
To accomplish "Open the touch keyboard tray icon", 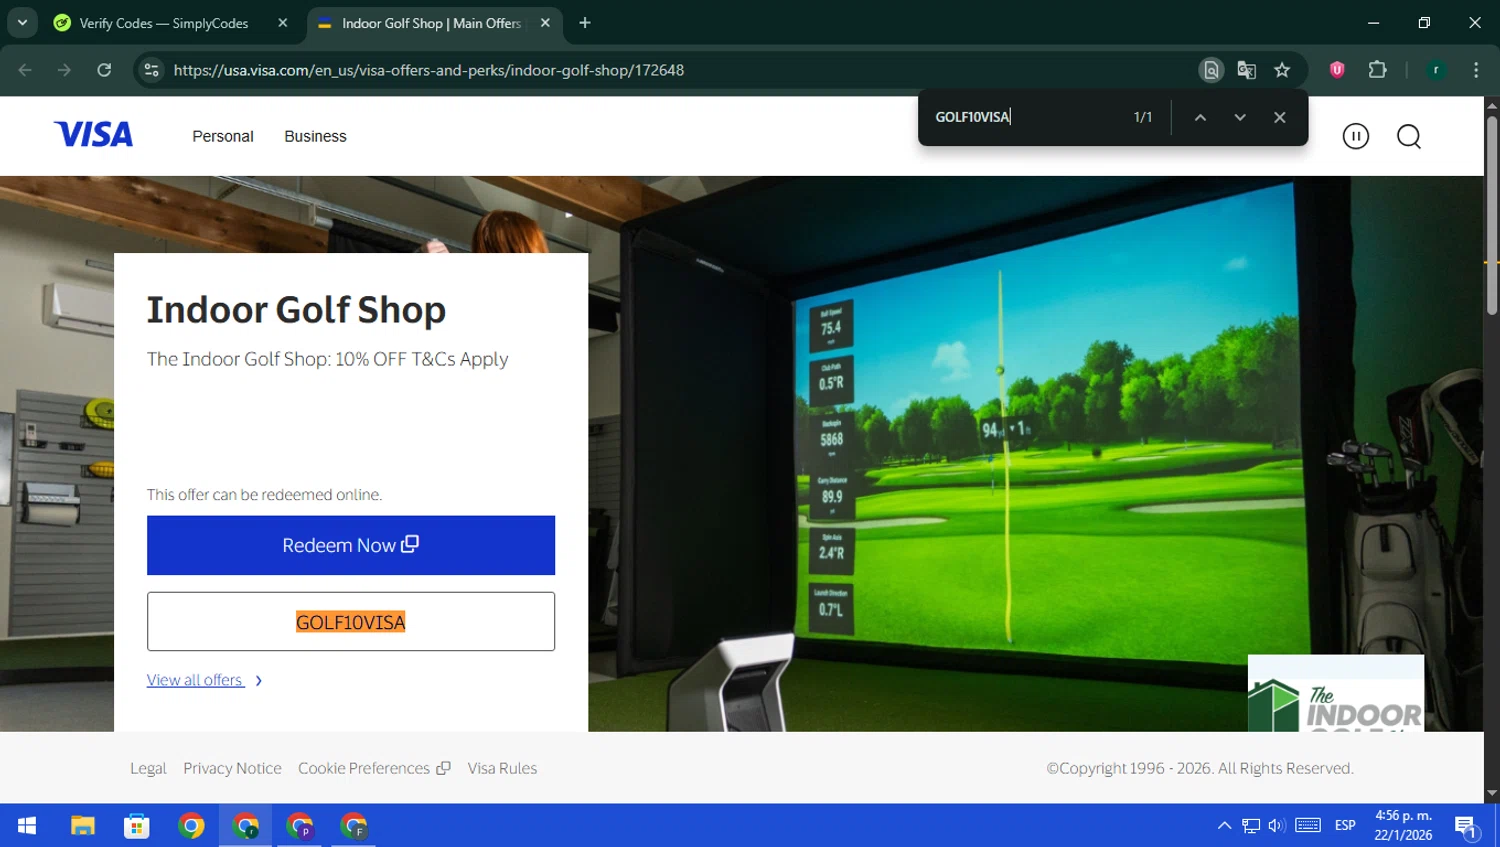I will [x=1308, y=825].
